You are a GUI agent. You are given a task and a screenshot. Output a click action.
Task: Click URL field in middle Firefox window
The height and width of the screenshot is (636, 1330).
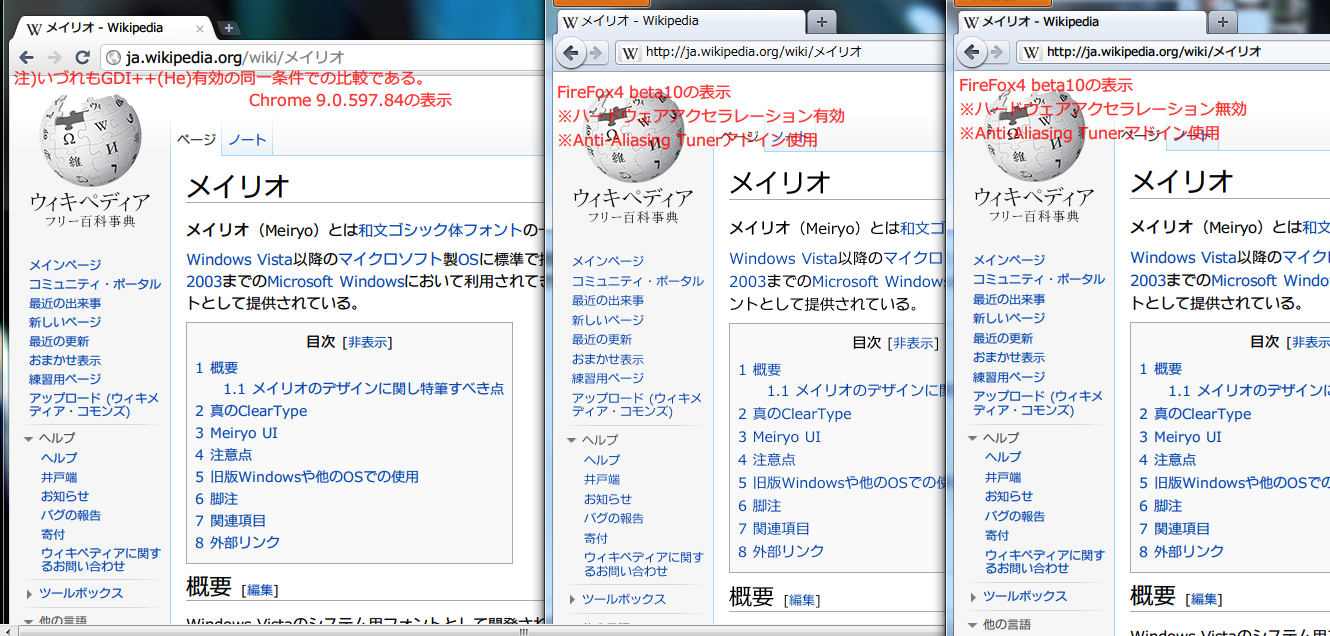pos(780,52)
